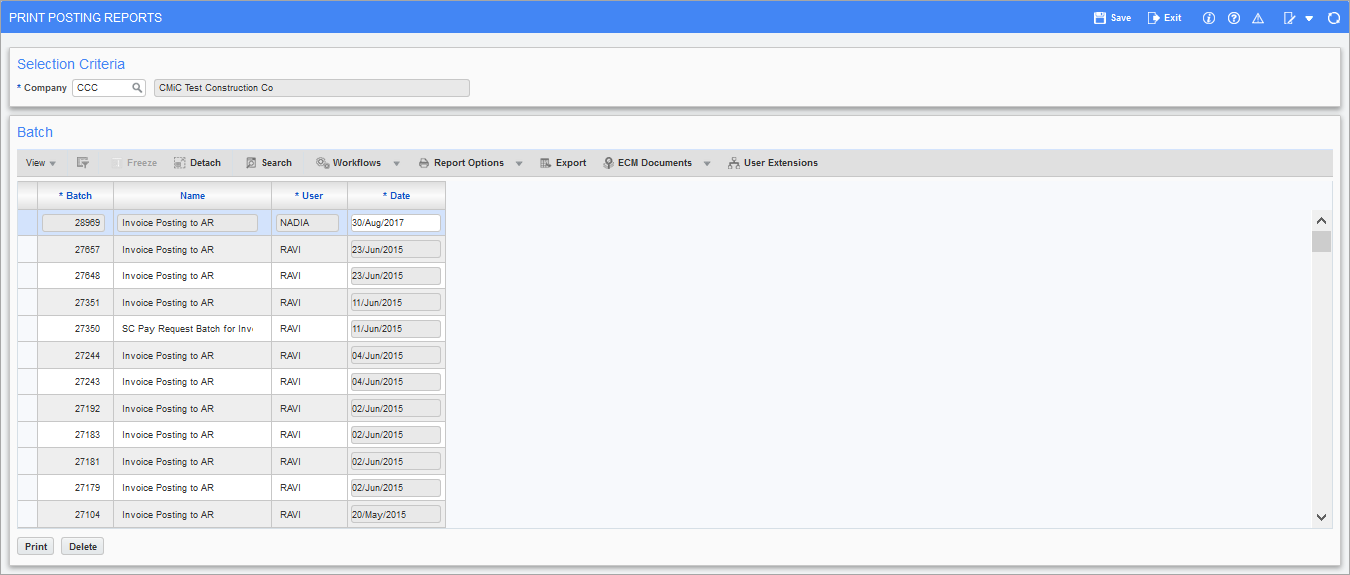1350x575 pixels.
Task: Click the edit page pencil icon
Action: tap(1290, 18)
